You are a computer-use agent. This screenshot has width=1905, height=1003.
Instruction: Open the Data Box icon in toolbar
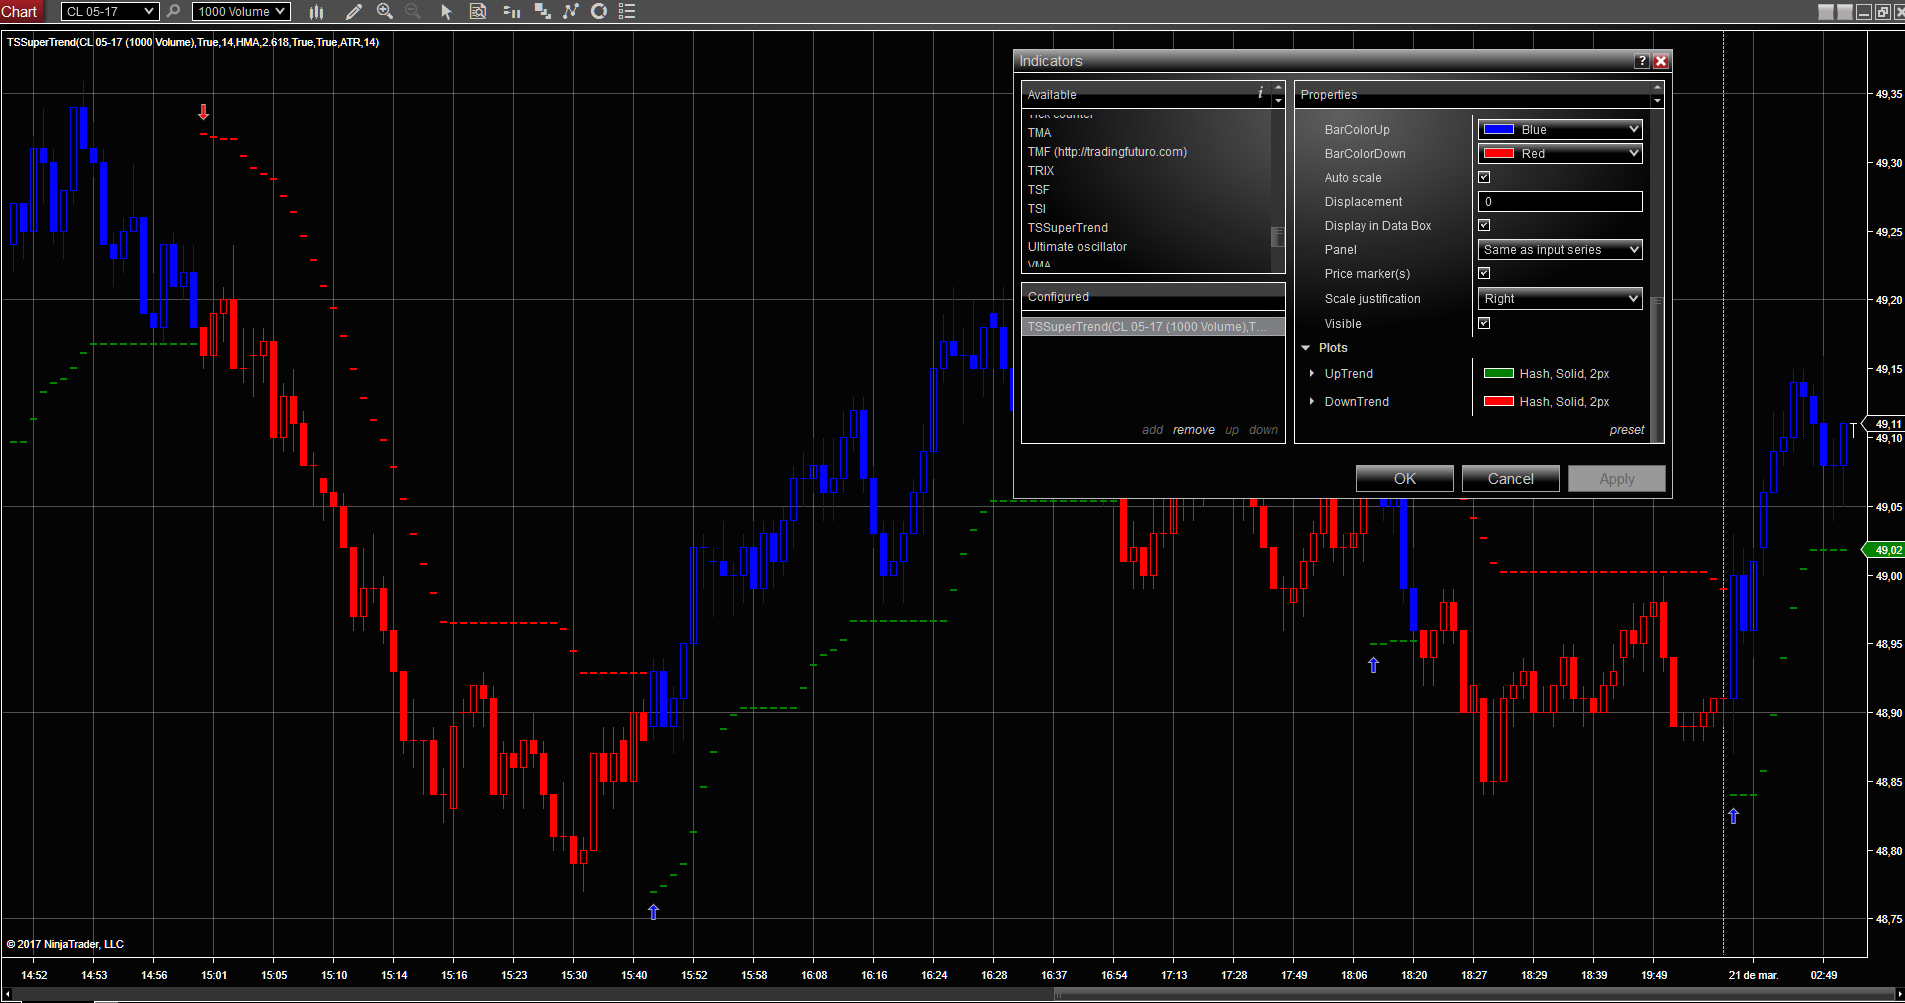click(x=478, y=12)
